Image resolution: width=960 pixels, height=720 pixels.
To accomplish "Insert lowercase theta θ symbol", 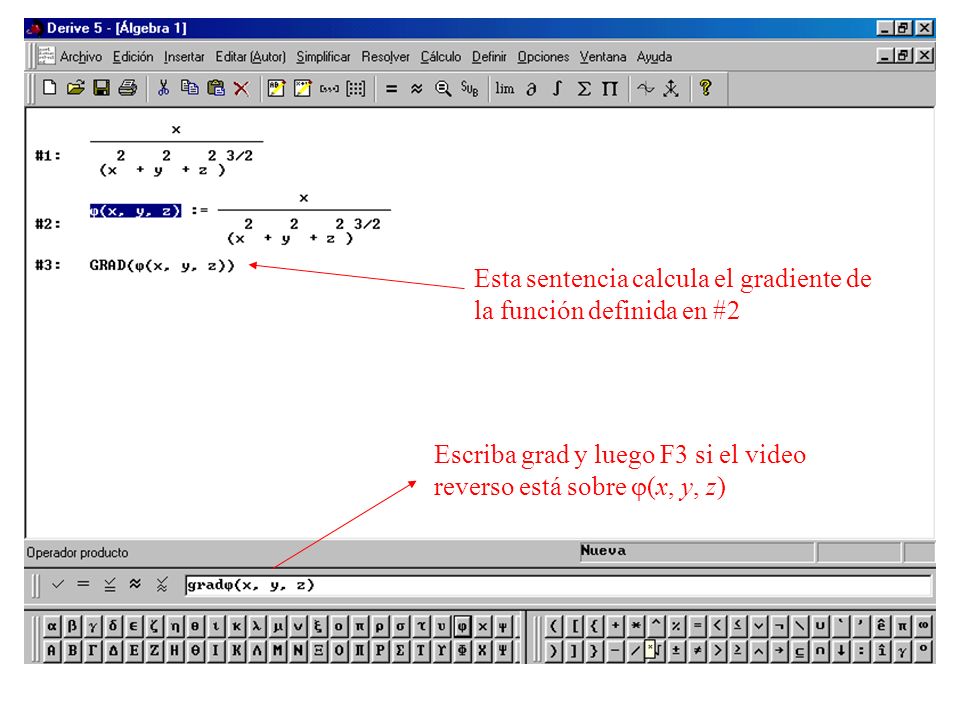I will [195, 626].
